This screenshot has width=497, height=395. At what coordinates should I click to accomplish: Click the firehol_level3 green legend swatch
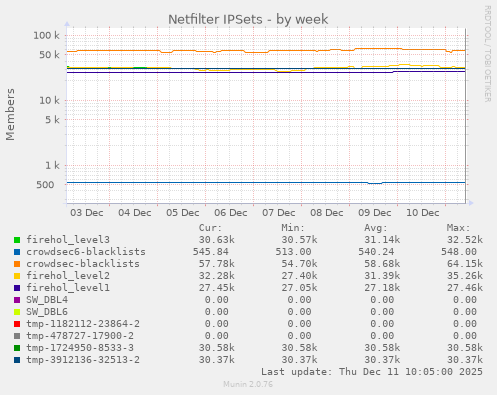tap(17, 240)
